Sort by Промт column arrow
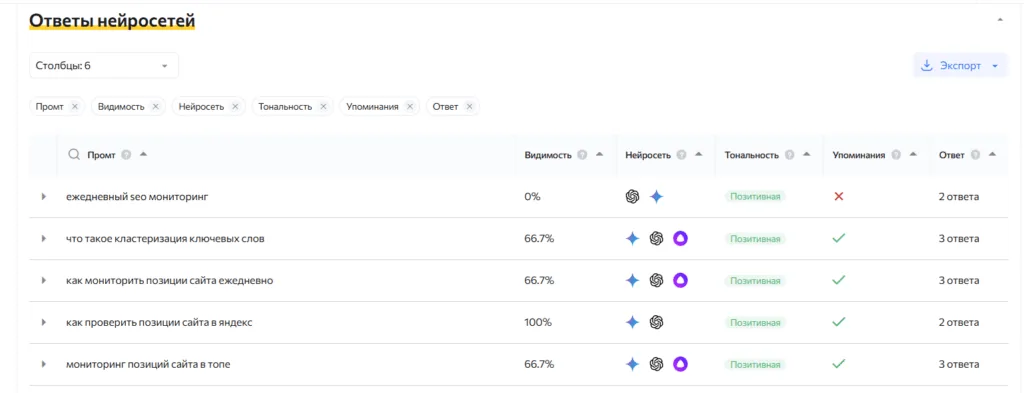This screenshot has height=393, width=1024. pyautogui.click(x=143, y=155)
